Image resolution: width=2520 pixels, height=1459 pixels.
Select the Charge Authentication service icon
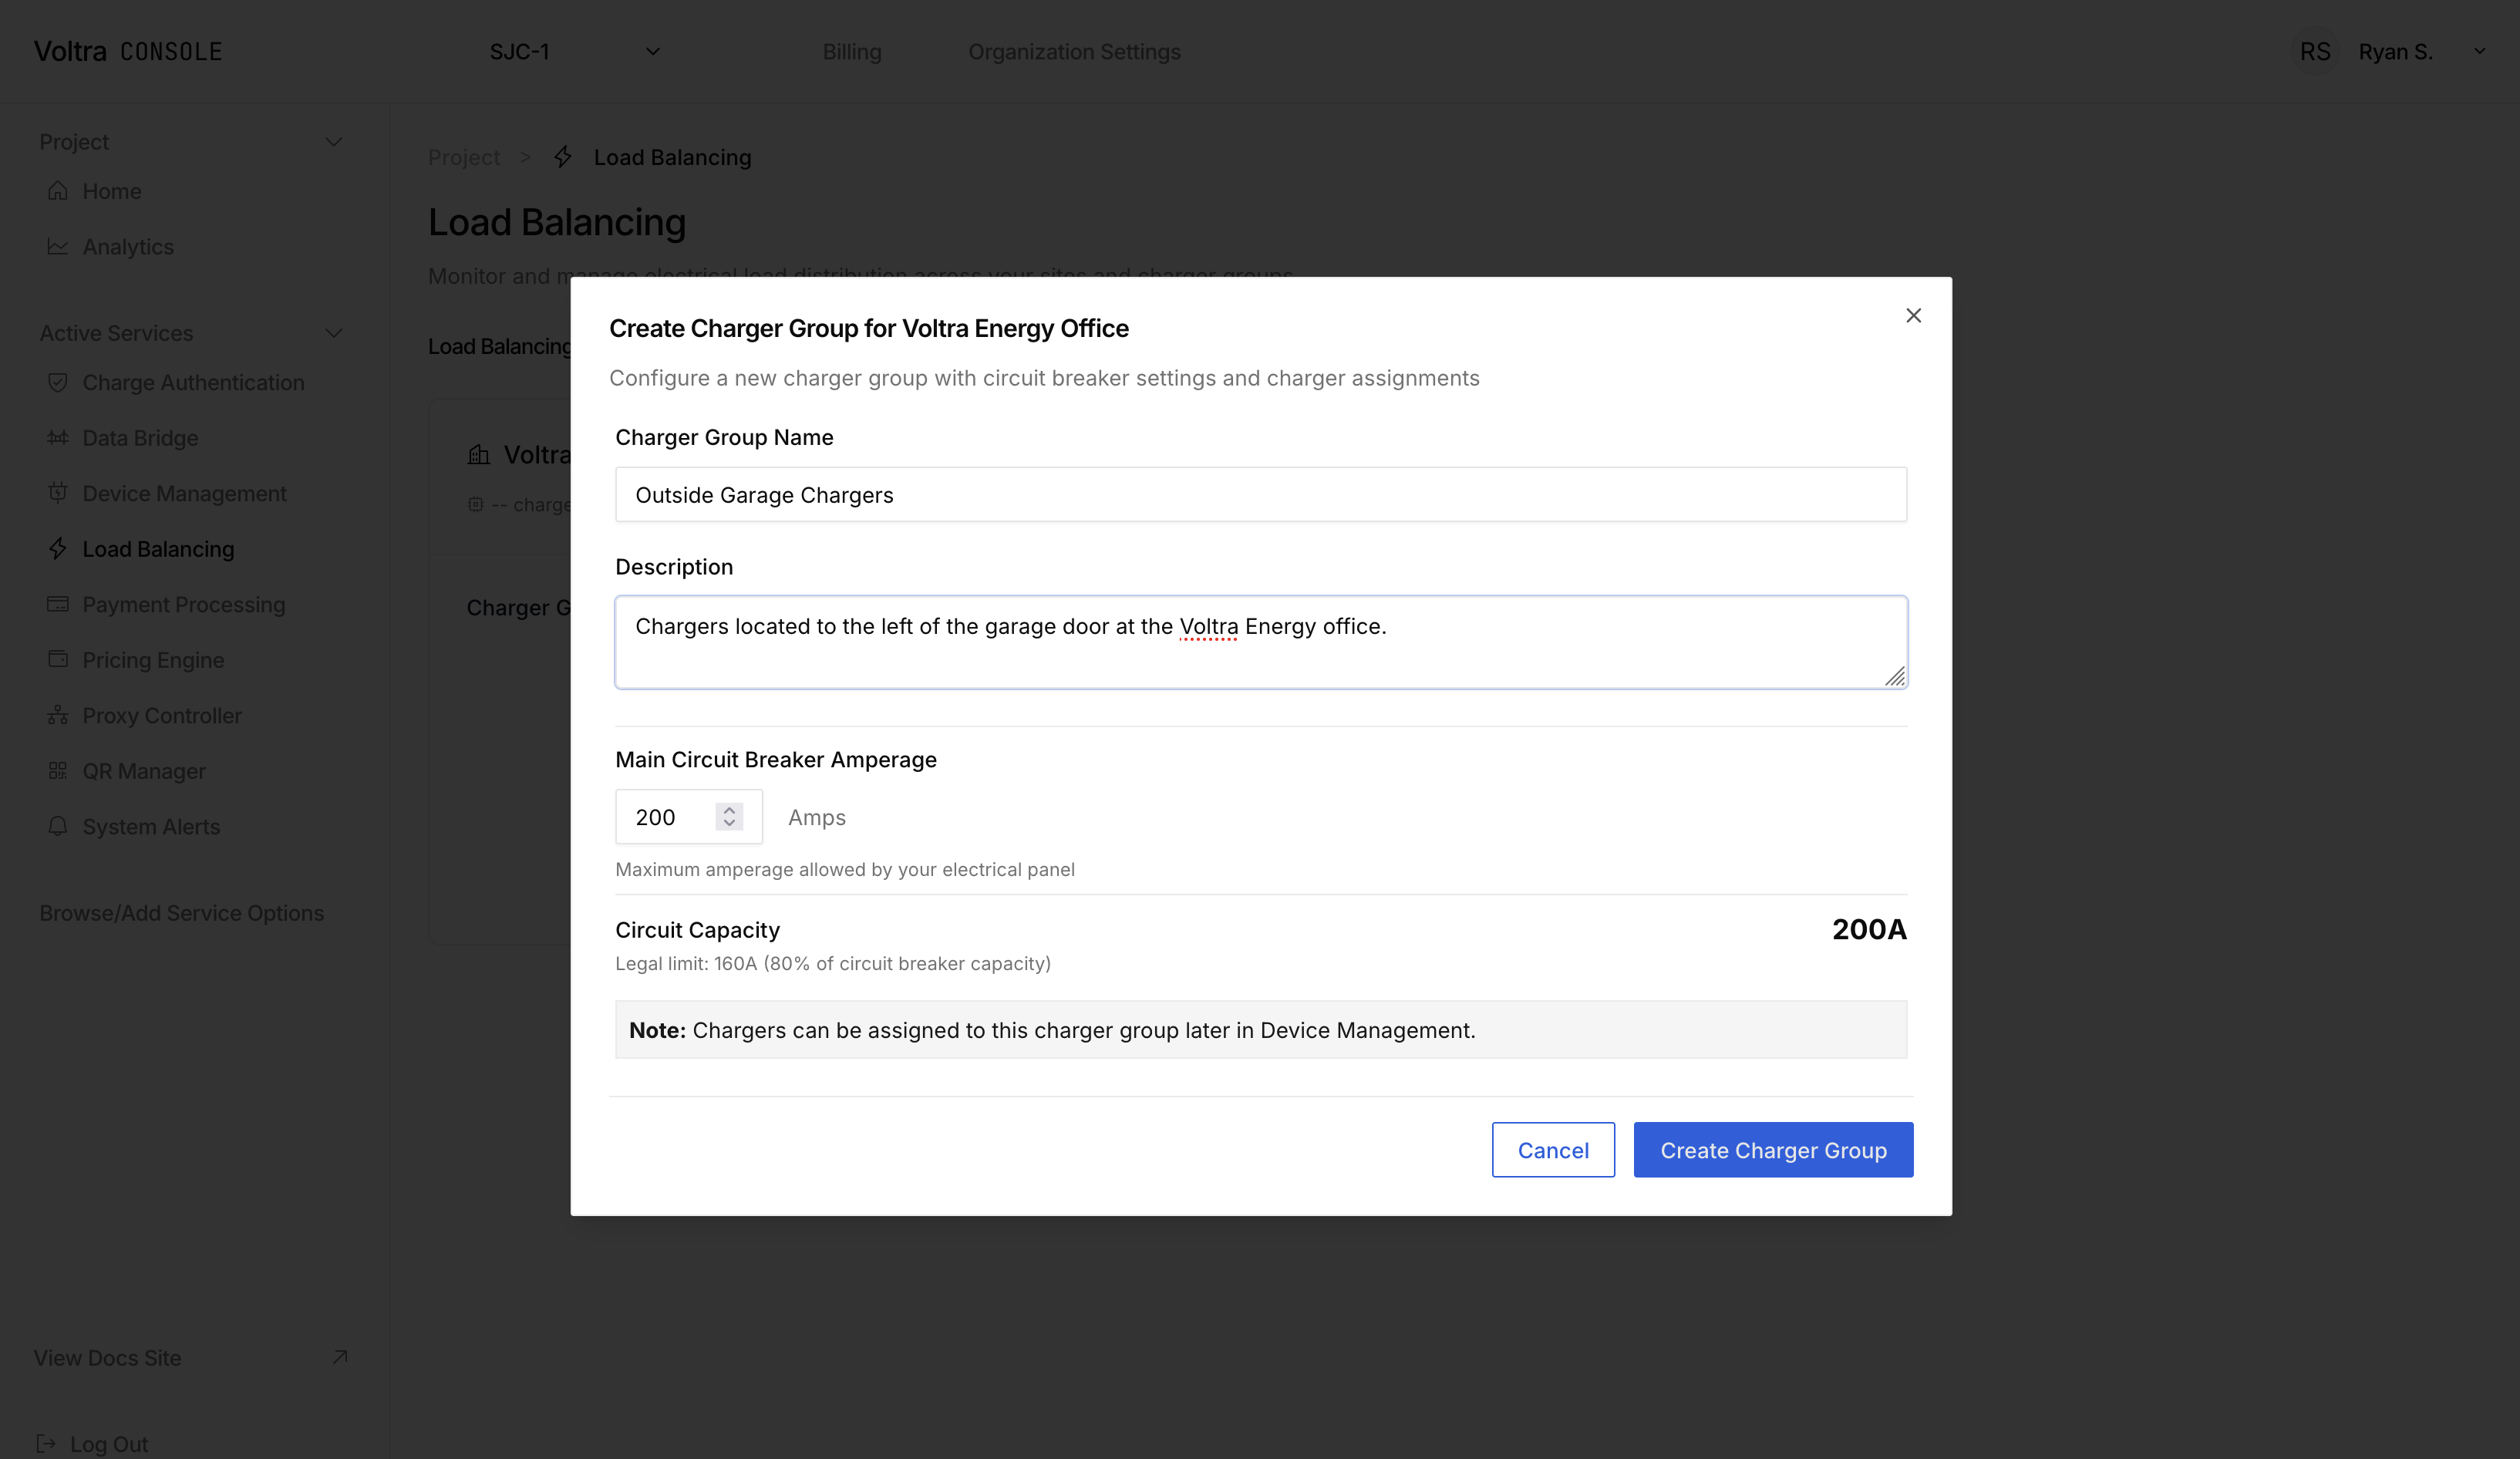click(58, 382)
